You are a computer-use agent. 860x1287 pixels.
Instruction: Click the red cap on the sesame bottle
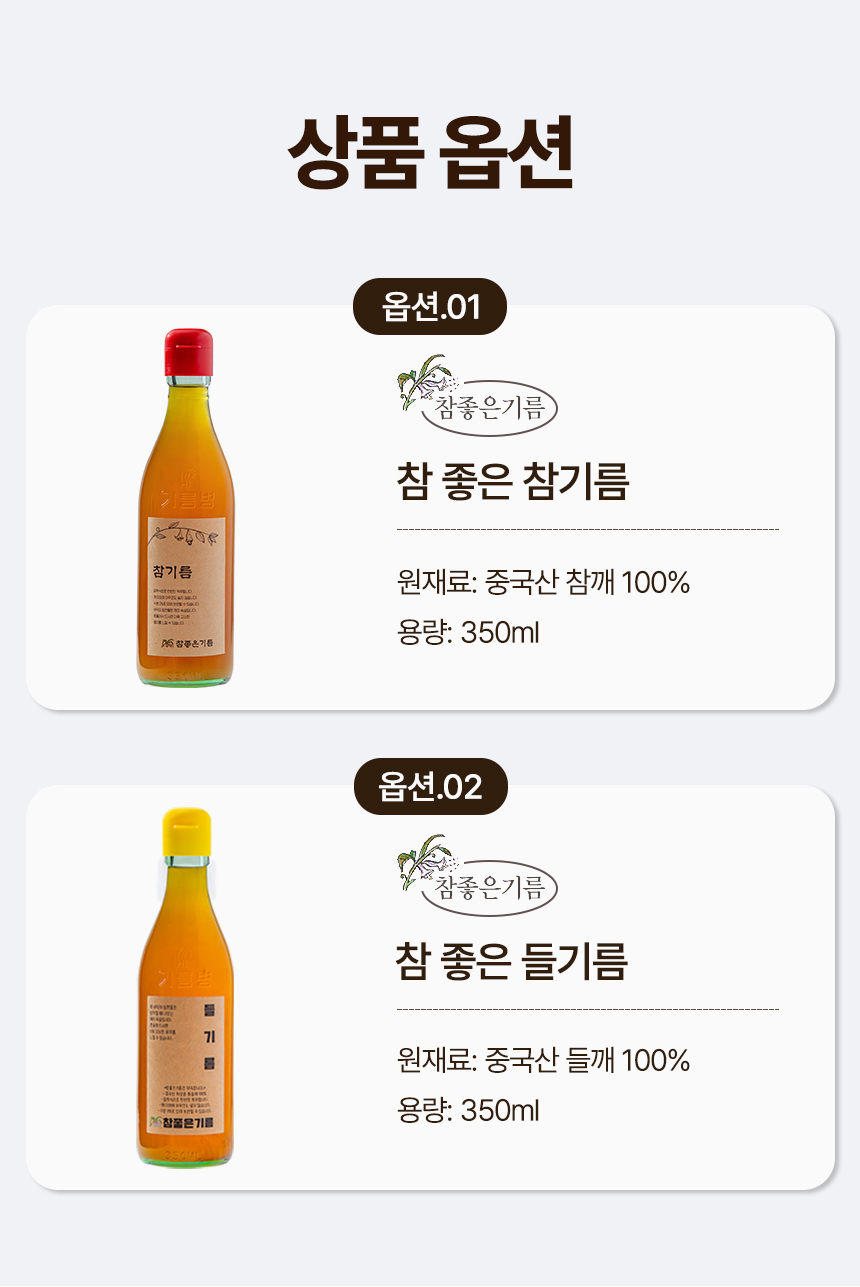point(189,352)
